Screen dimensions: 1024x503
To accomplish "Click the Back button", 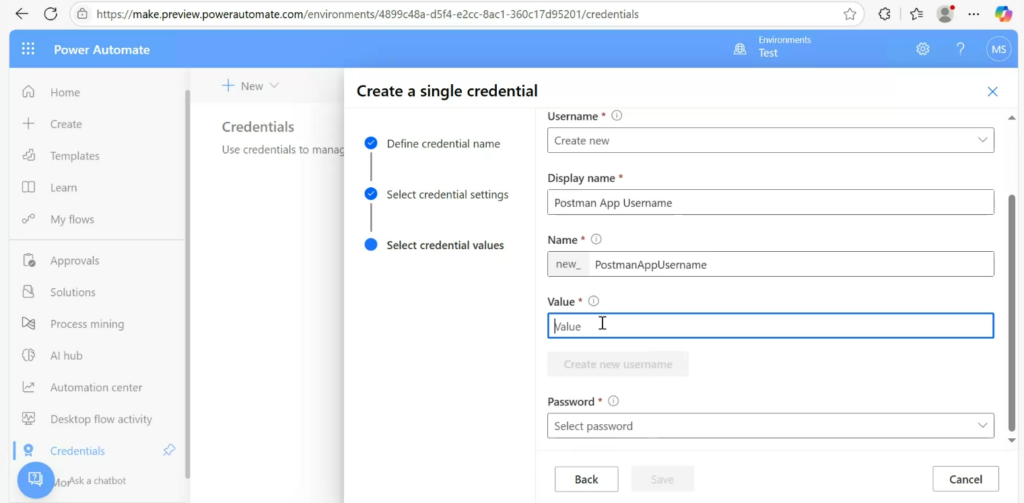I will pyautogui.click(x=586, y=479).
